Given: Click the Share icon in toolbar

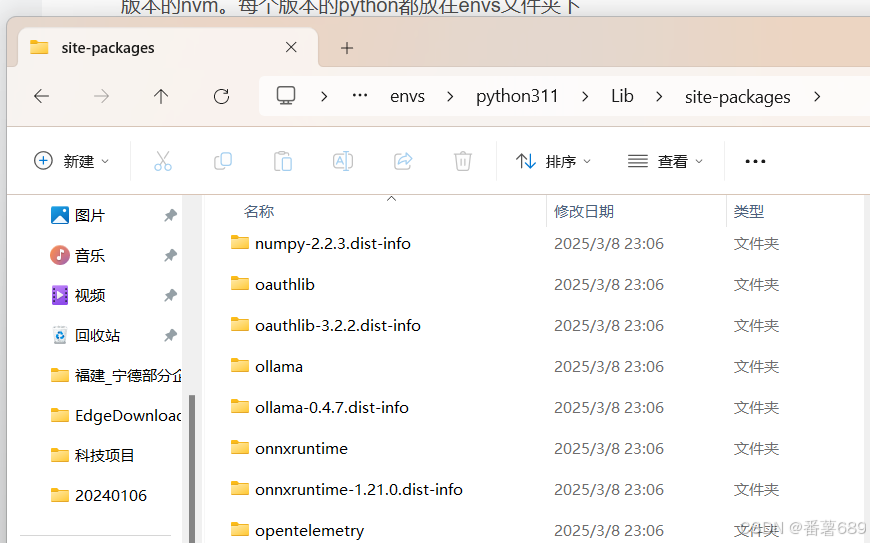Looking at the screenshot, I should pos(403,161).
